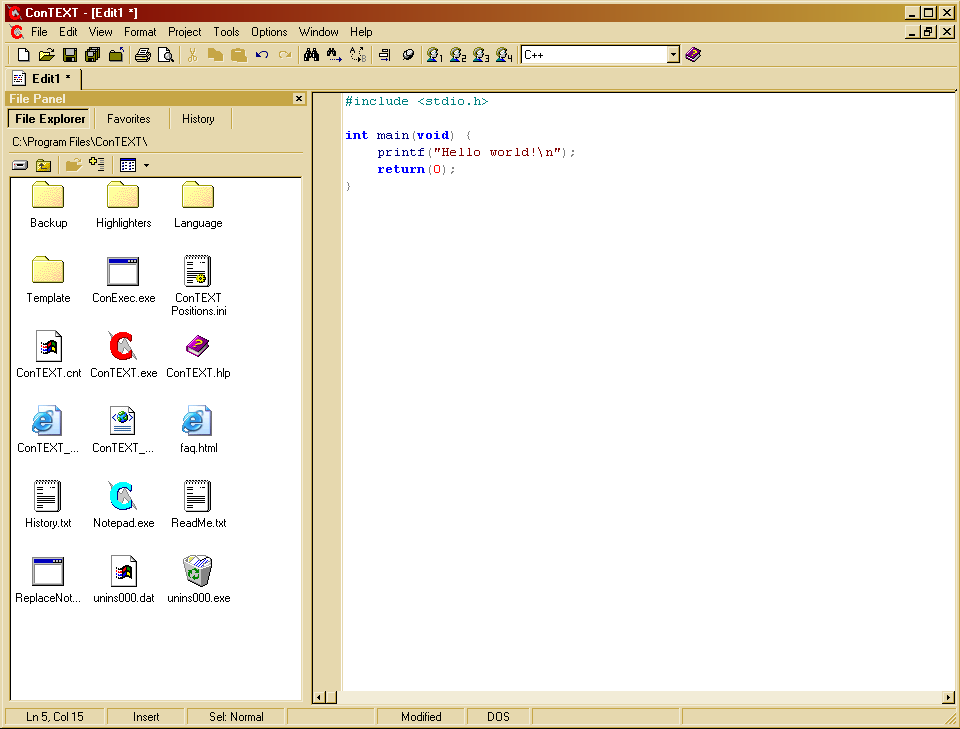960x729 pixels.
Task: Select drive icon in File Panel toolbar
Action: [x=20, y=165]
